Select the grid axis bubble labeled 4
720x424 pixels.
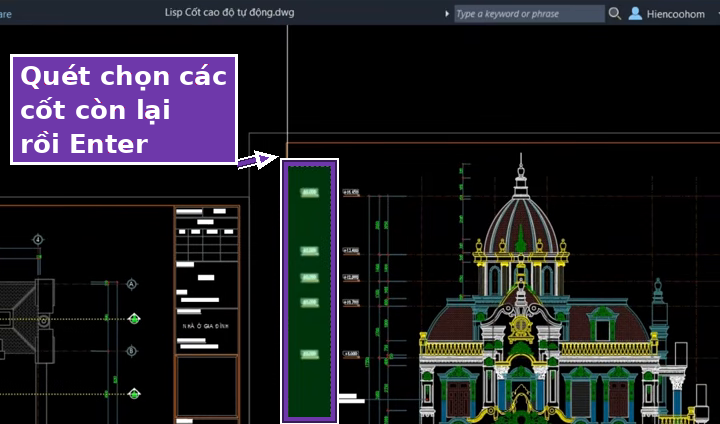38,239
